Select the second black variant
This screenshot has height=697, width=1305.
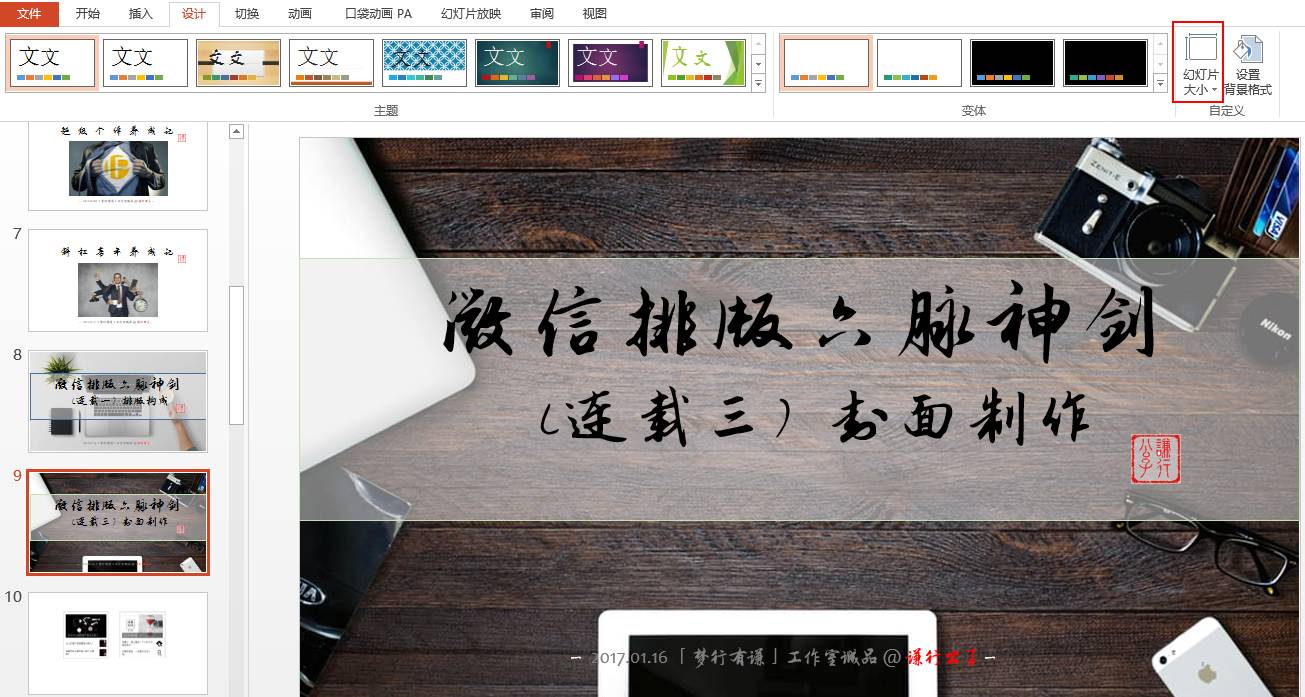click(x=1105, y=63)
